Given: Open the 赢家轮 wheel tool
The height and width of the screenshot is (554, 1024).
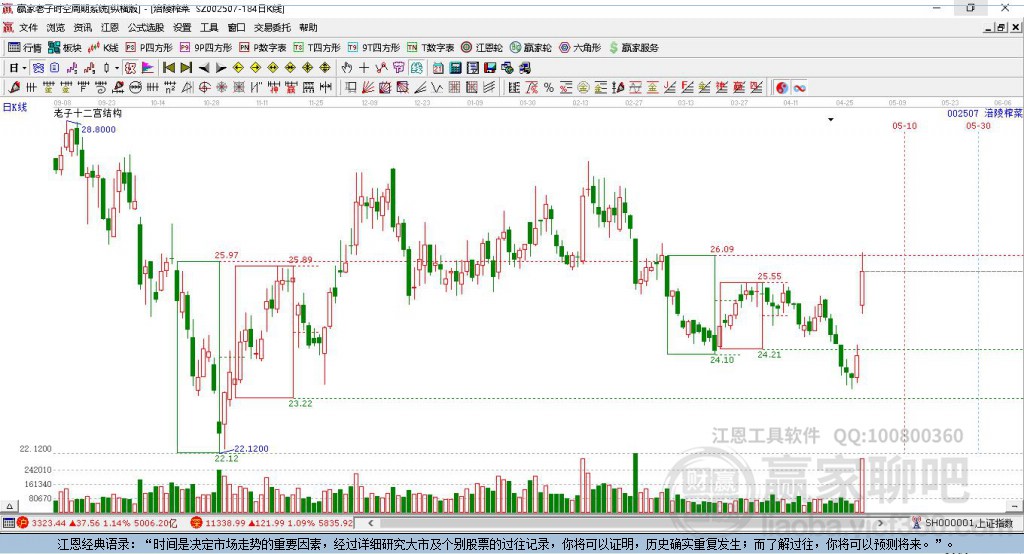Looking at the screenshot, I should coord(531,48).
